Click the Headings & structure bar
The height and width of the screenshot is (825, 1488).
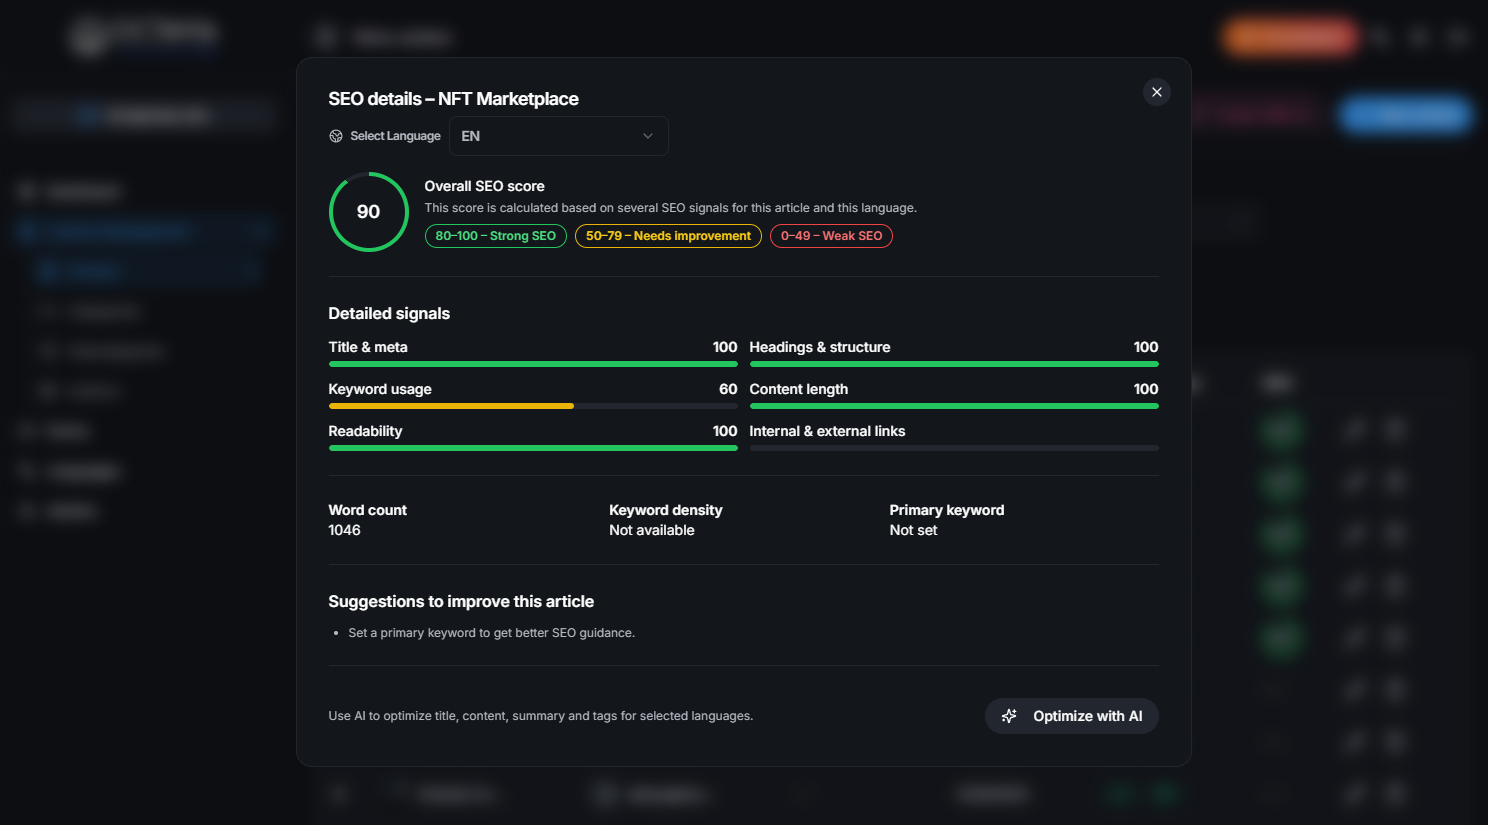click(953, 364)
